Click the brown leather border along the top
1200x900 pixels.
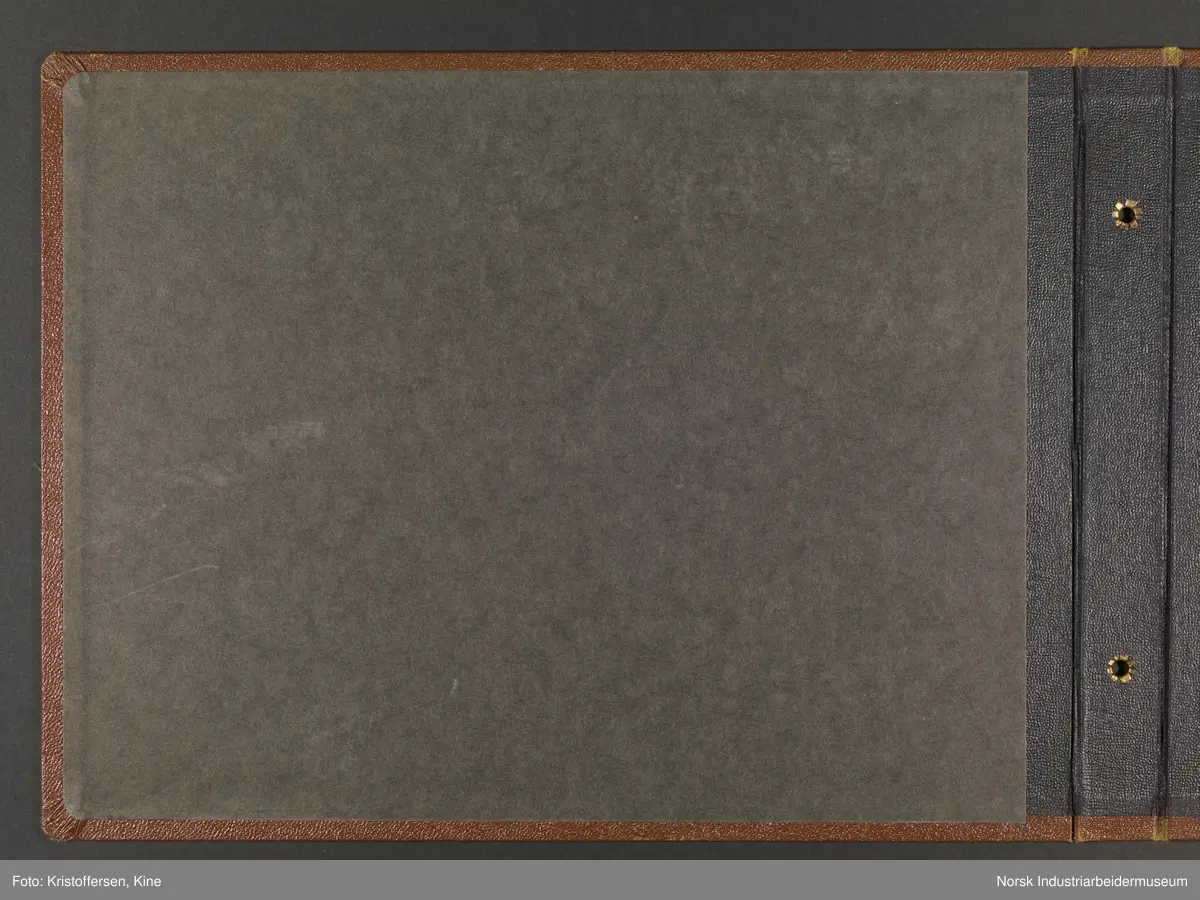(x=550, y=61)
